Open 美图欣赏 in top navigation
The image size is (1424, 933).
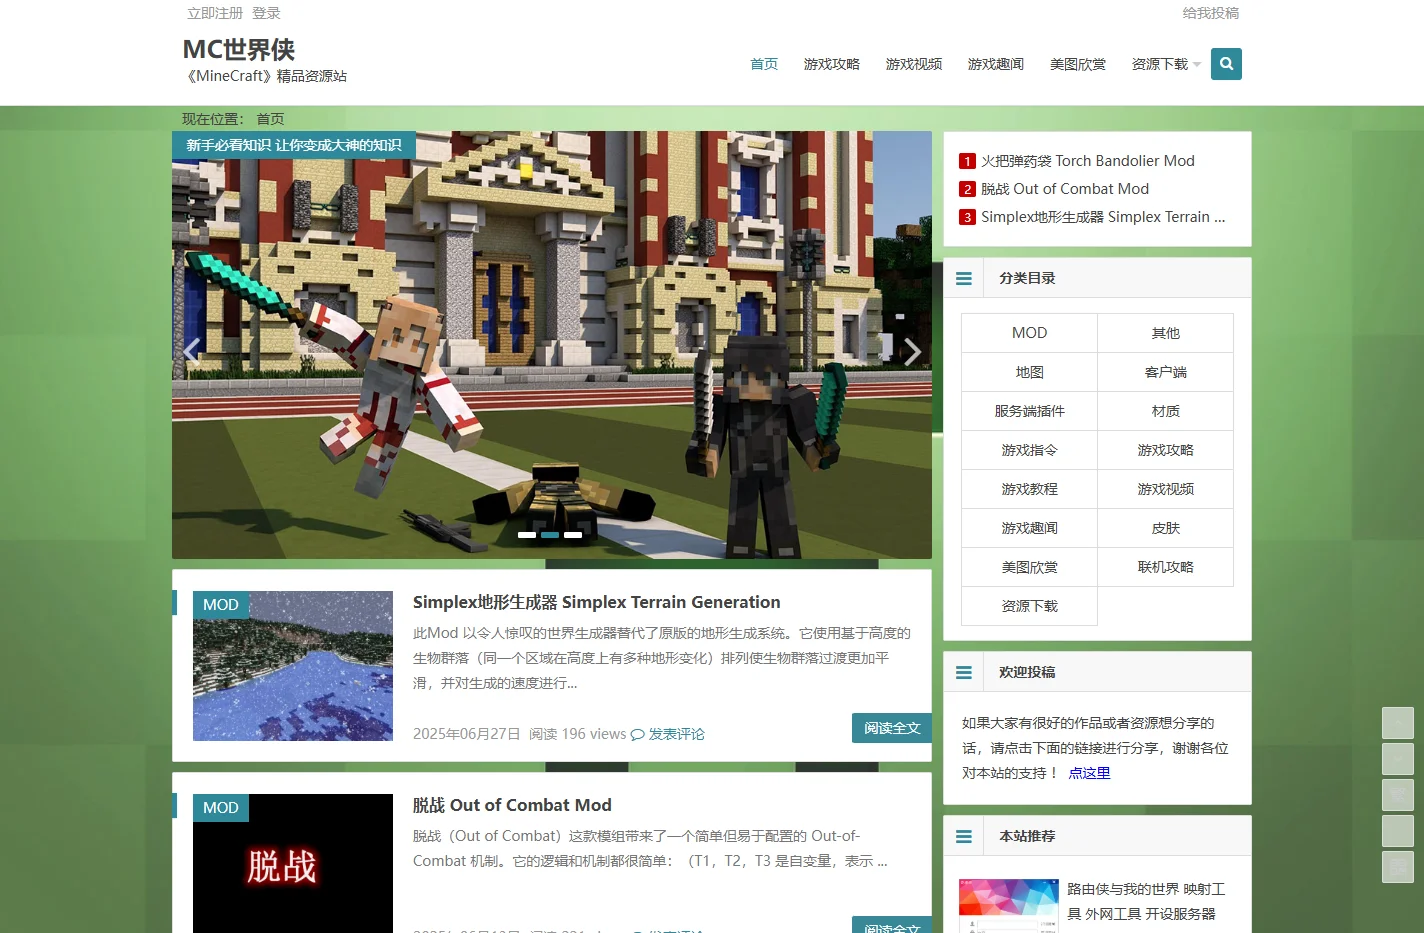pyautogui.click(x=1078, y=64)
